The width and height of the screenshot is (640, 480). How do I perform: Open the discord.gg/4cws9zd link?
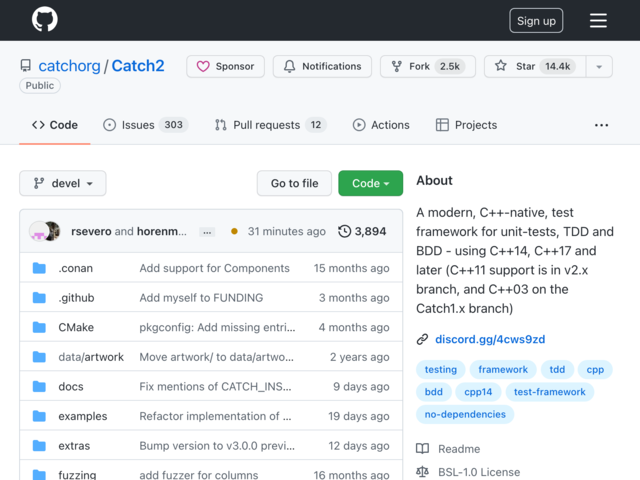tap(490, 340)
